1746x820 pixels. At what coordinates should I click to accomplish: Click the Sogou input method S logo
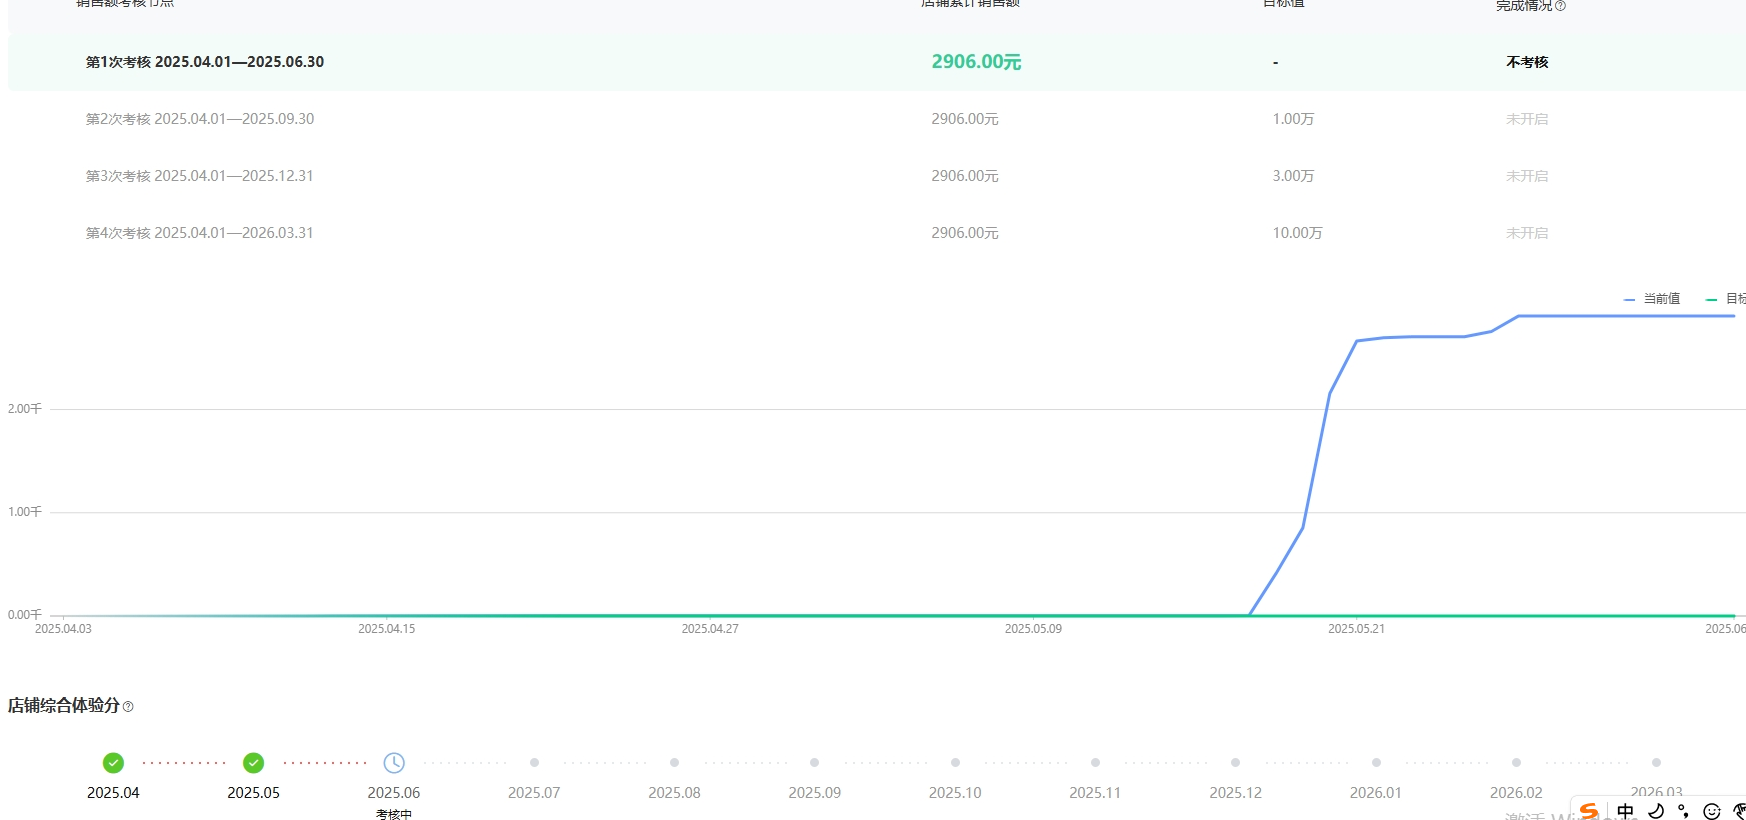(1589, 811)
